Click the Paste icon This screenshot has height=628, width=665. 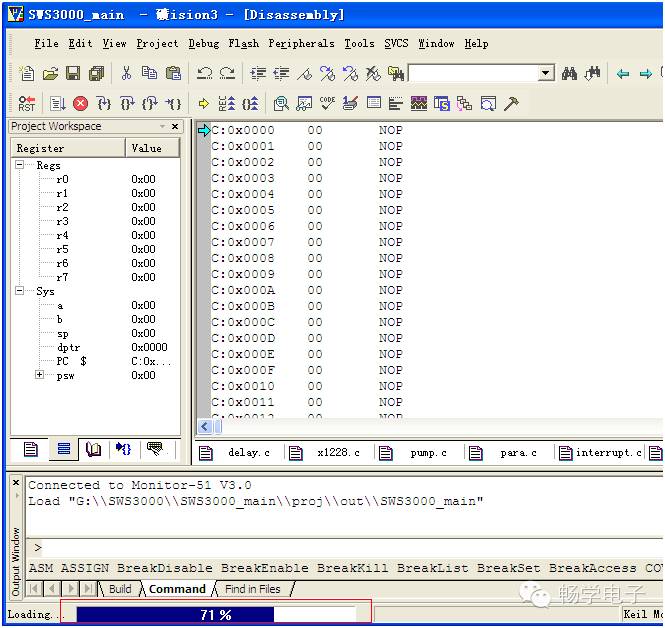pyautogui.click(x=173, y=73)
